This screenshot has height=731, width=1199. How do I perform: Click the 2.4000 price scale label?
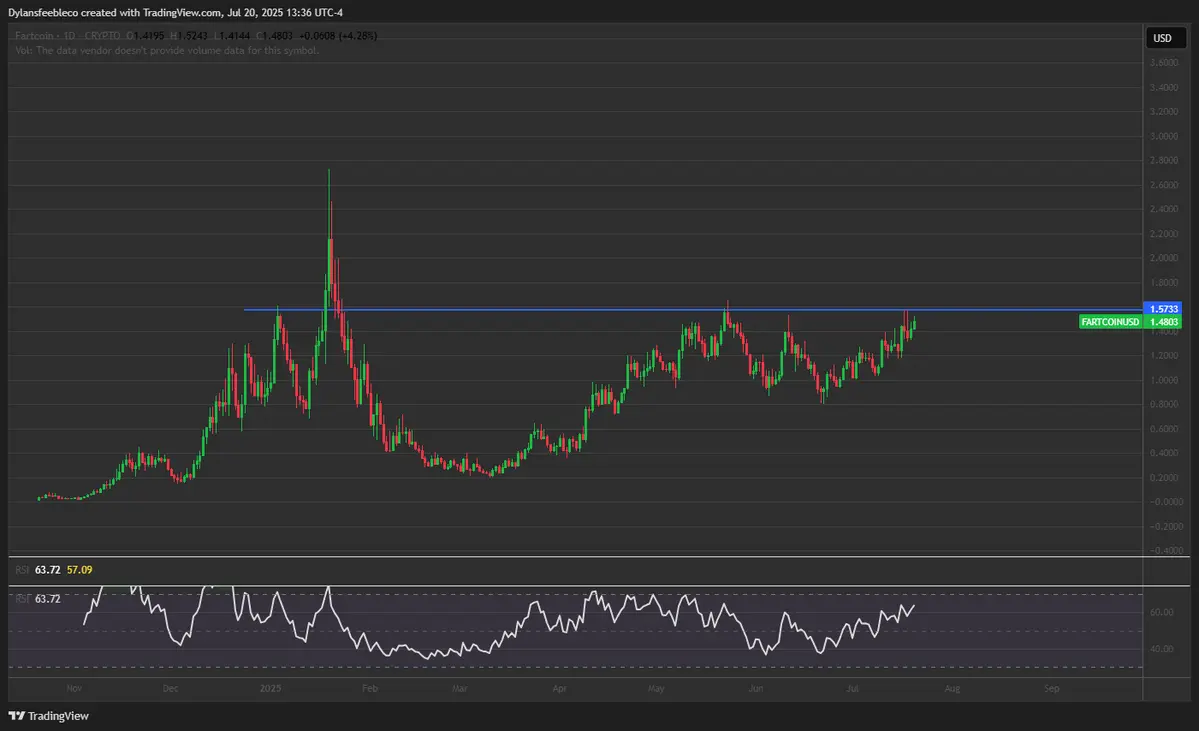pyautogui.click(x=1164, y=210)
